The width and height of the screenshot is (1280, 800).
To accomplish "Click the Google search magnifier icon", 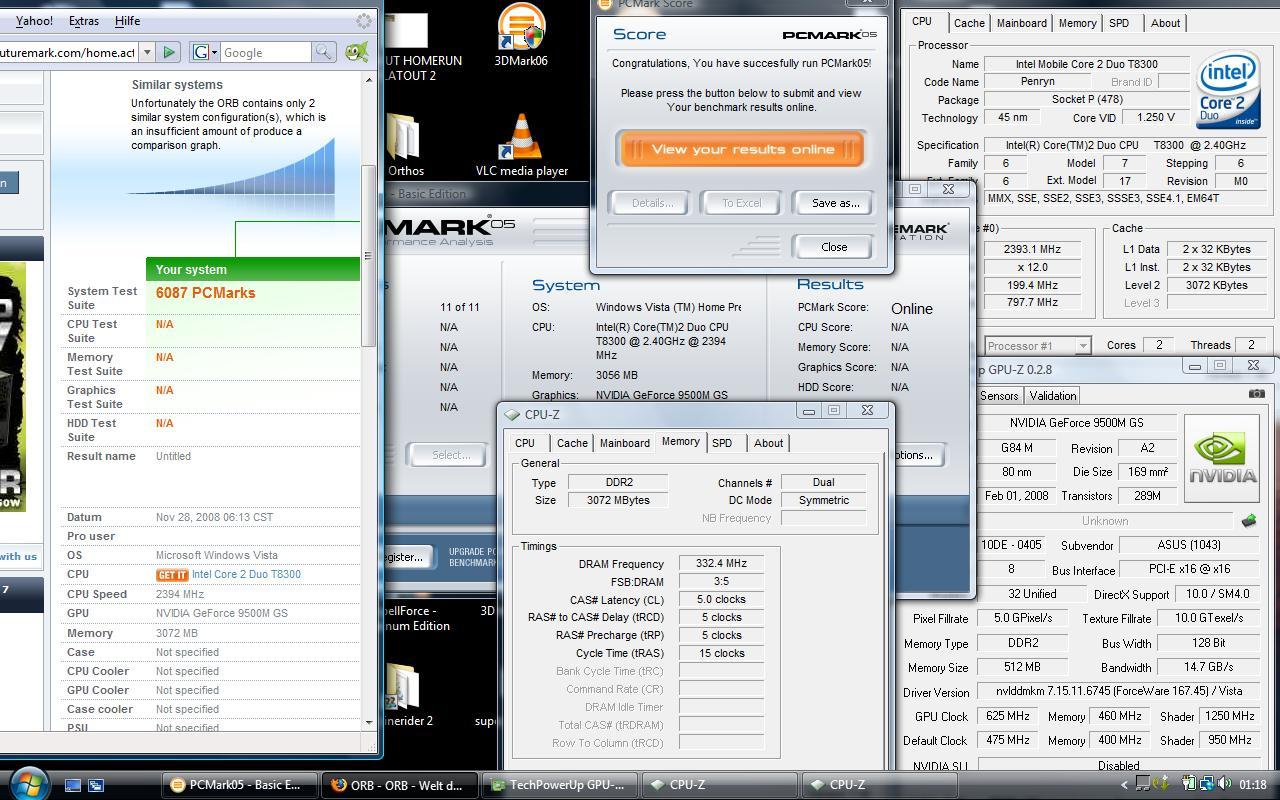I will (324, 52).
